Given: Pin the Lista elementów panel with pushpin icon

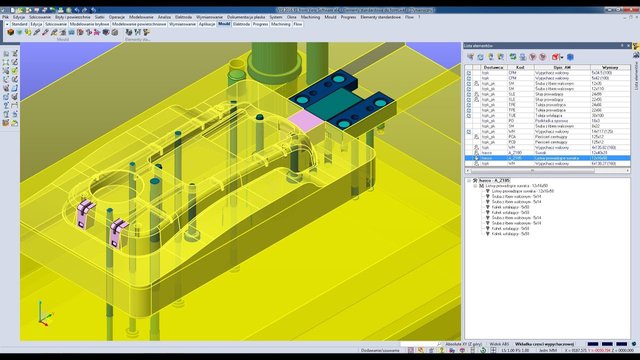Looking at the screenshot, I should pyautogui.click(x=622, y=46).
